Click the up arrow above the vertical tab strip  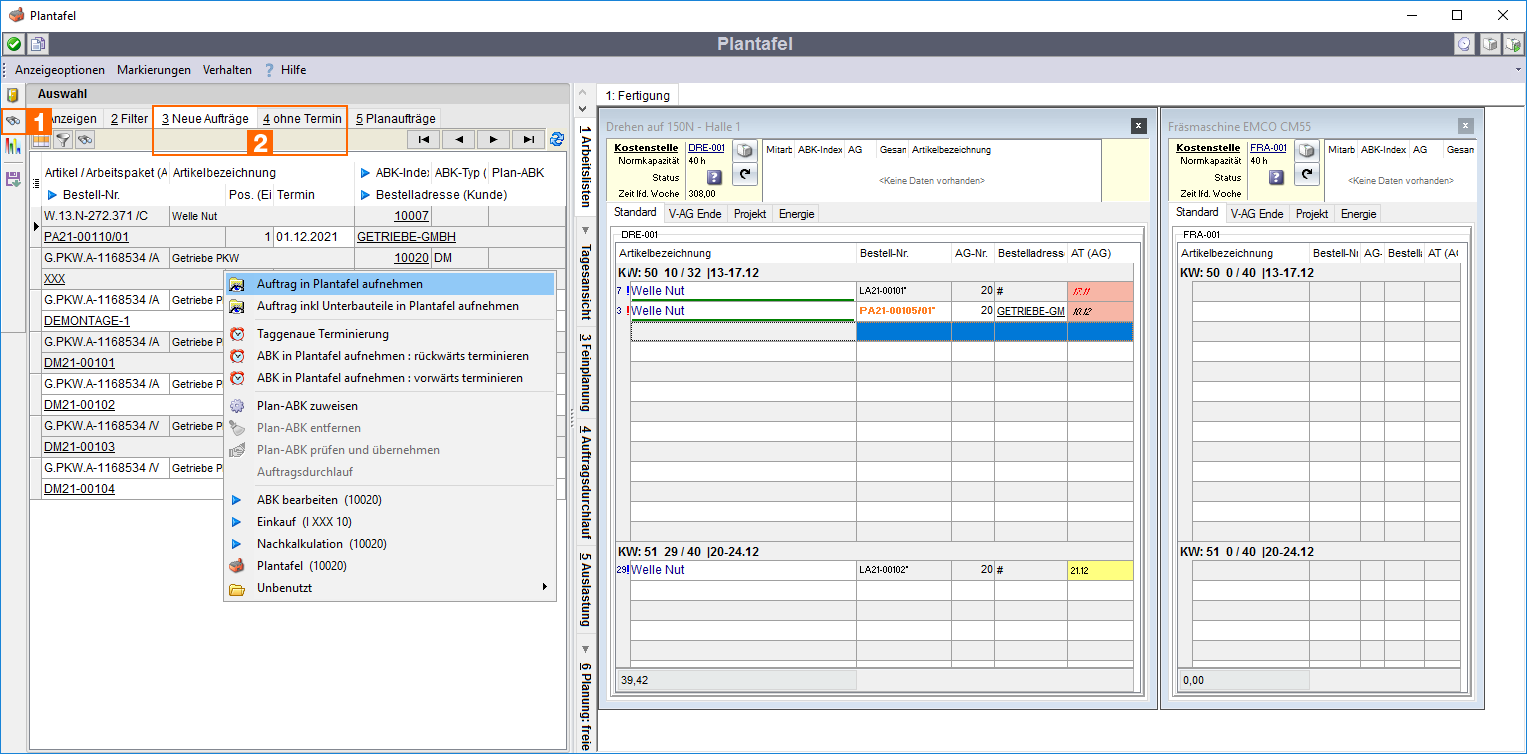click(x=584, y=92)
